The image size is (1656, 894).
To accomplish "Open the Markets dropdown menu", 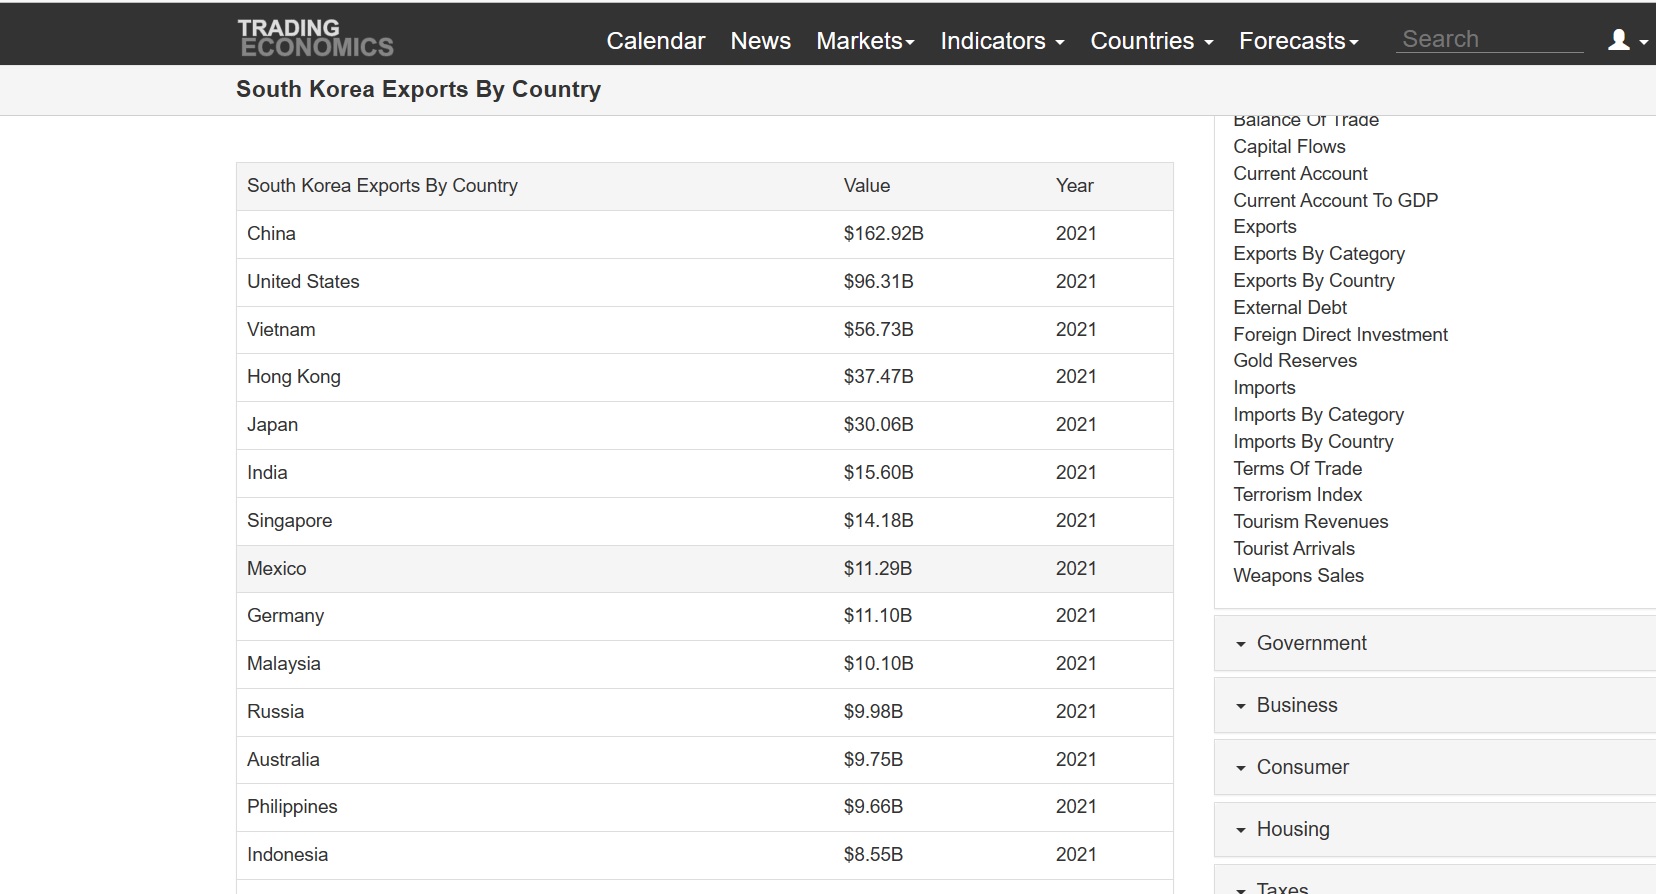I will (865, 41).
